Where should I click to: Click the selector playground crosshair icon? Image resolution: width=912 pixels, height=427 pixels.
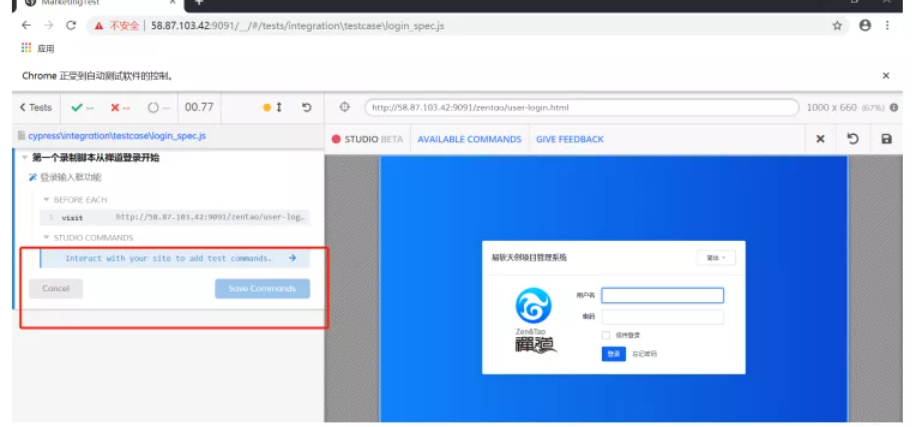tap(345, 107)
